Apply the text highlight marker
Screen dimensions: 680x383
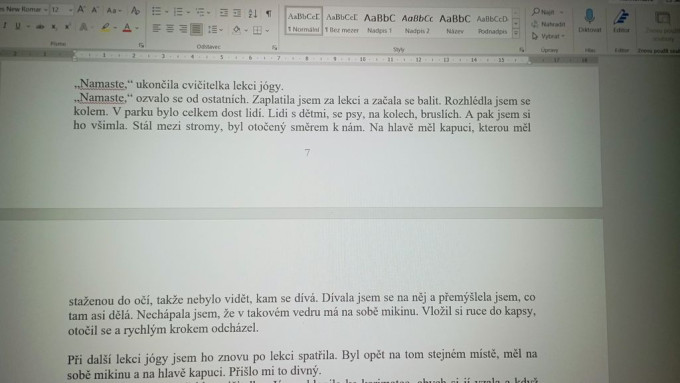pyautogui.click(x=105, y=28)
